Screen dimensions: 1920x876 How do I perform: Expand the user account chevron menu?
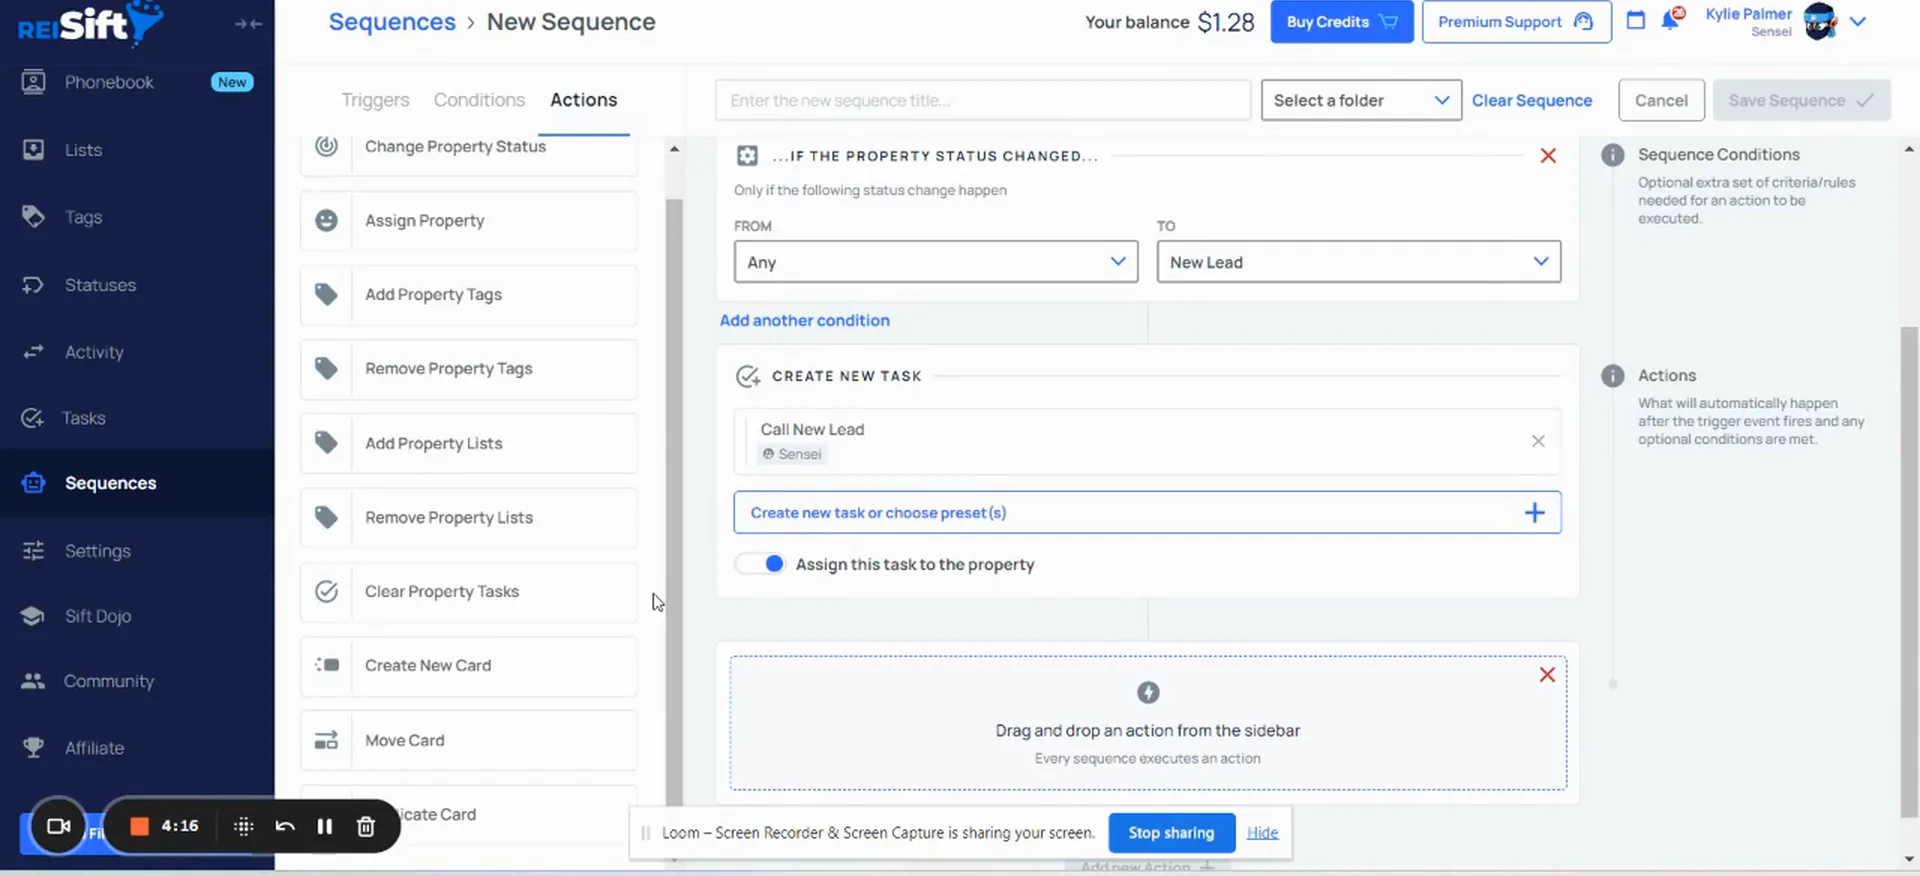(1858, 22)
